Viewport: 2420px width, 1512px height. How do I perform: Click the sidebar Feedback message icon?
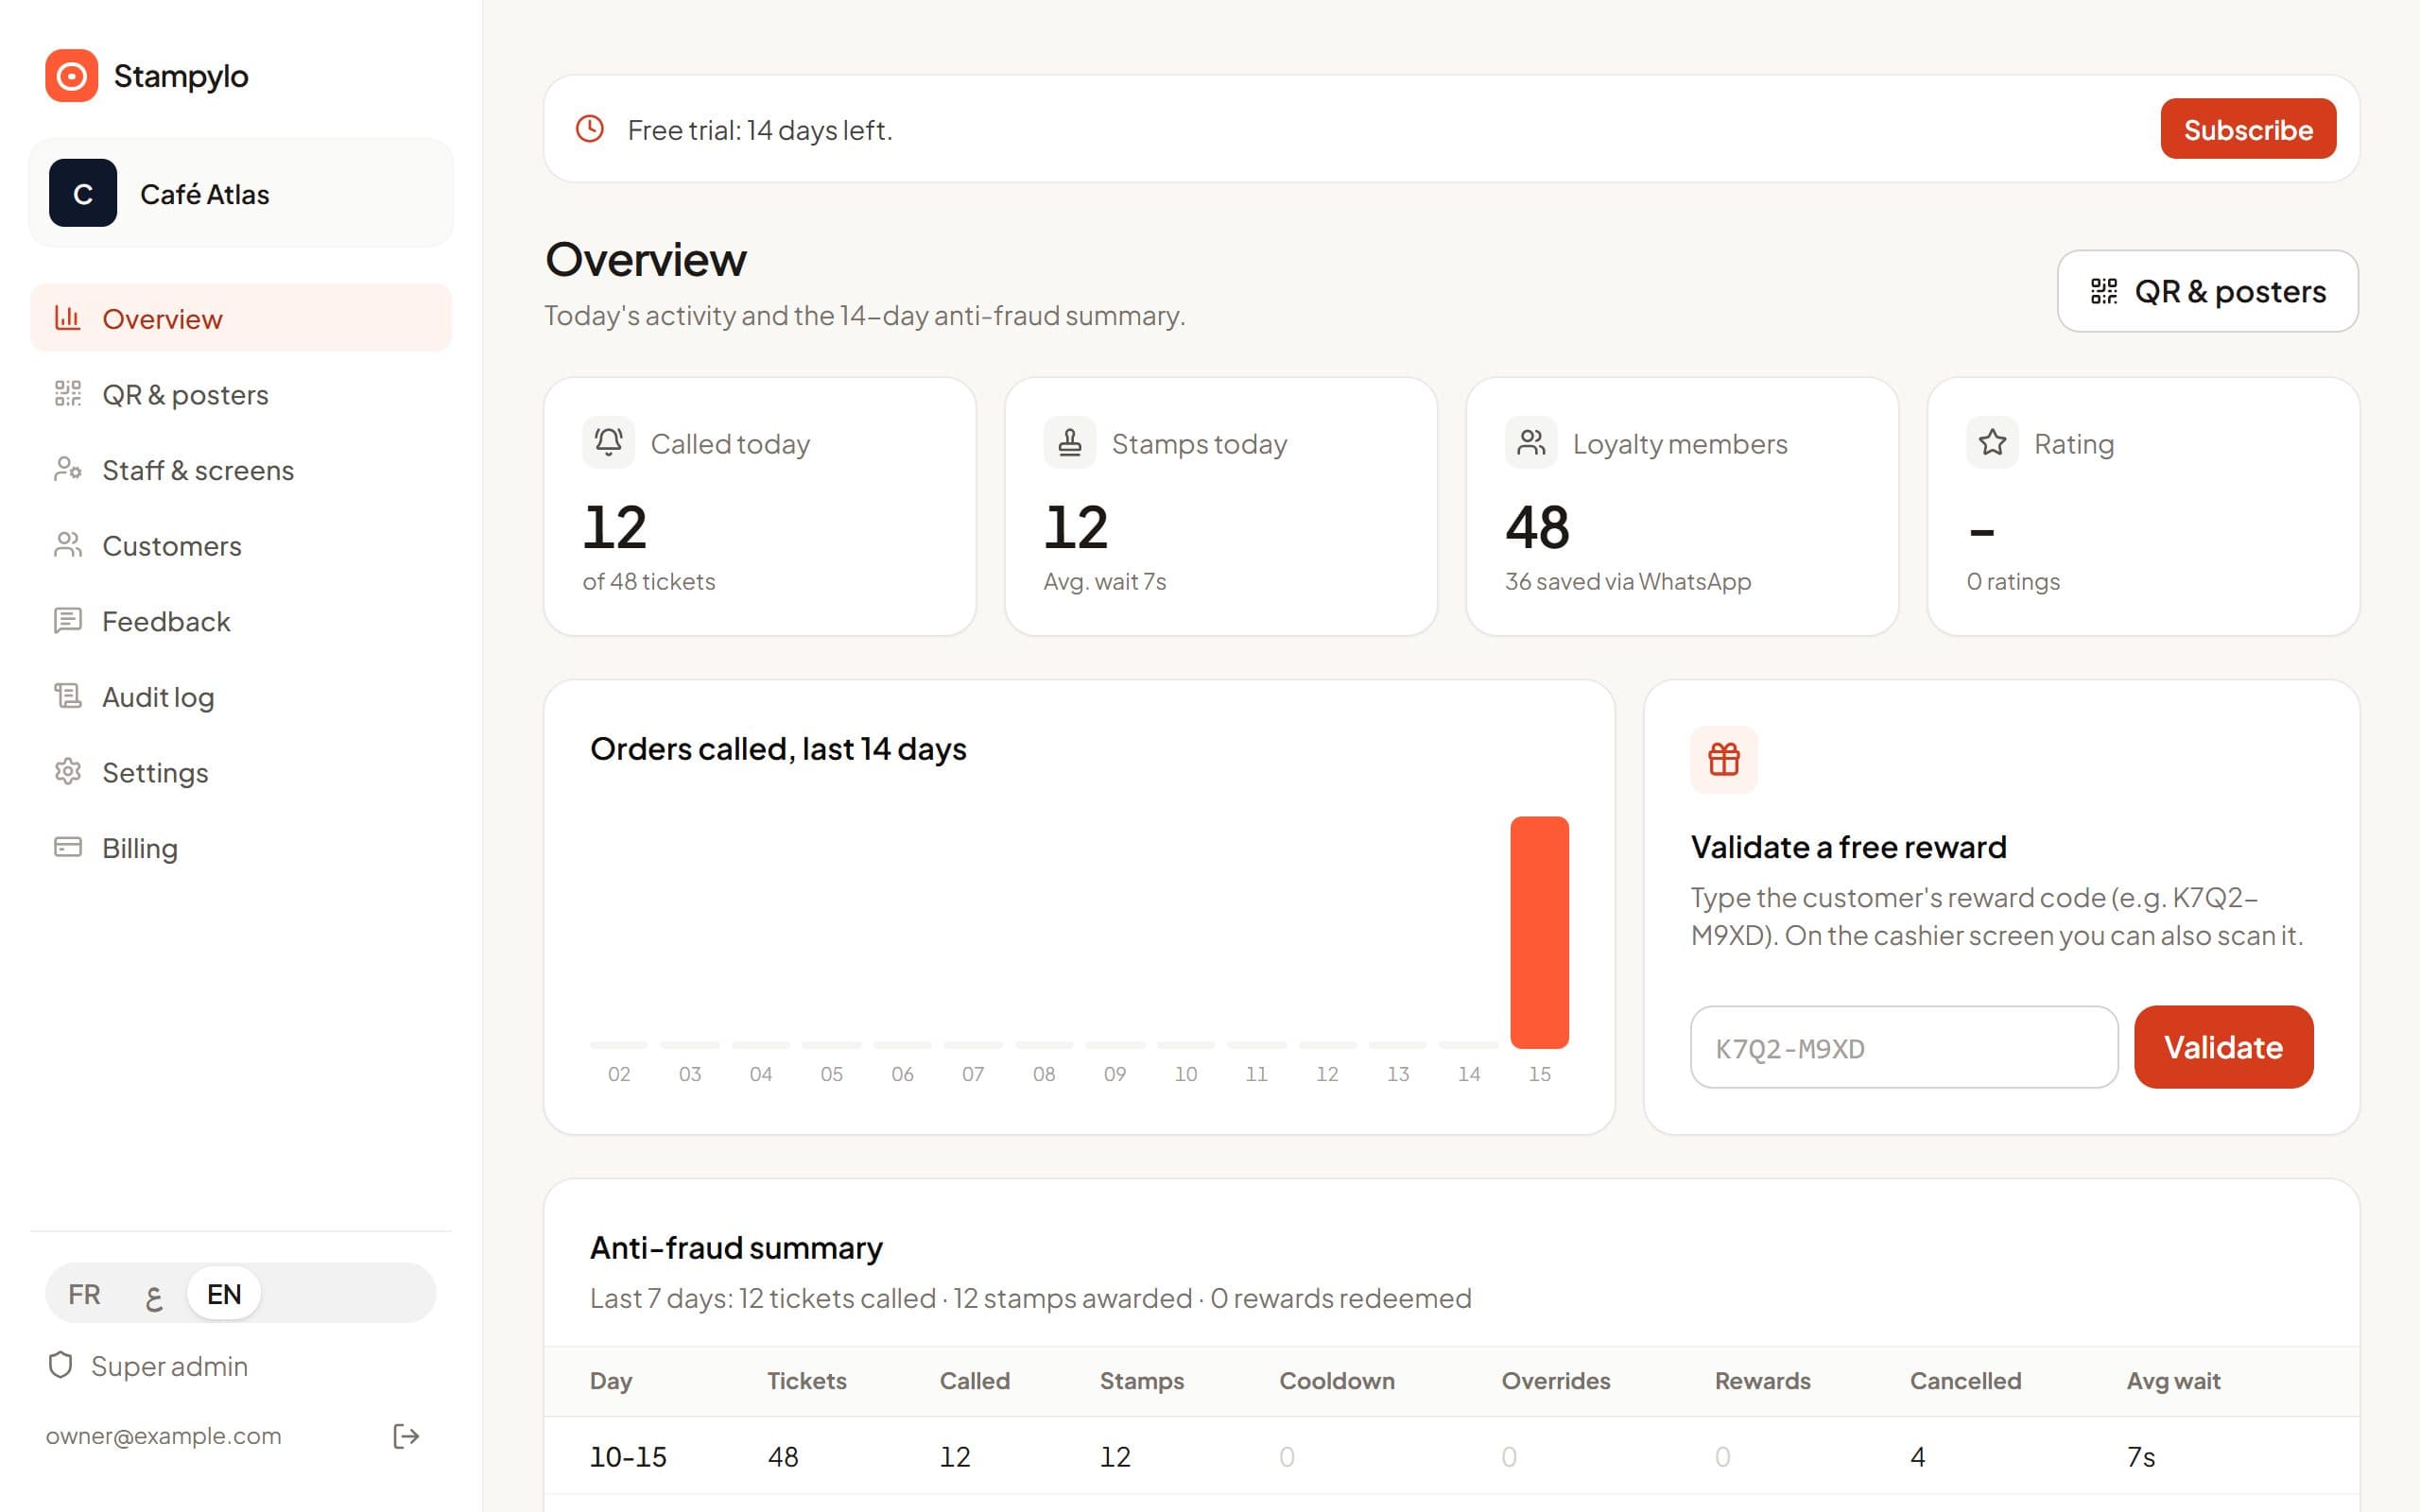click(x=68, y=620)
